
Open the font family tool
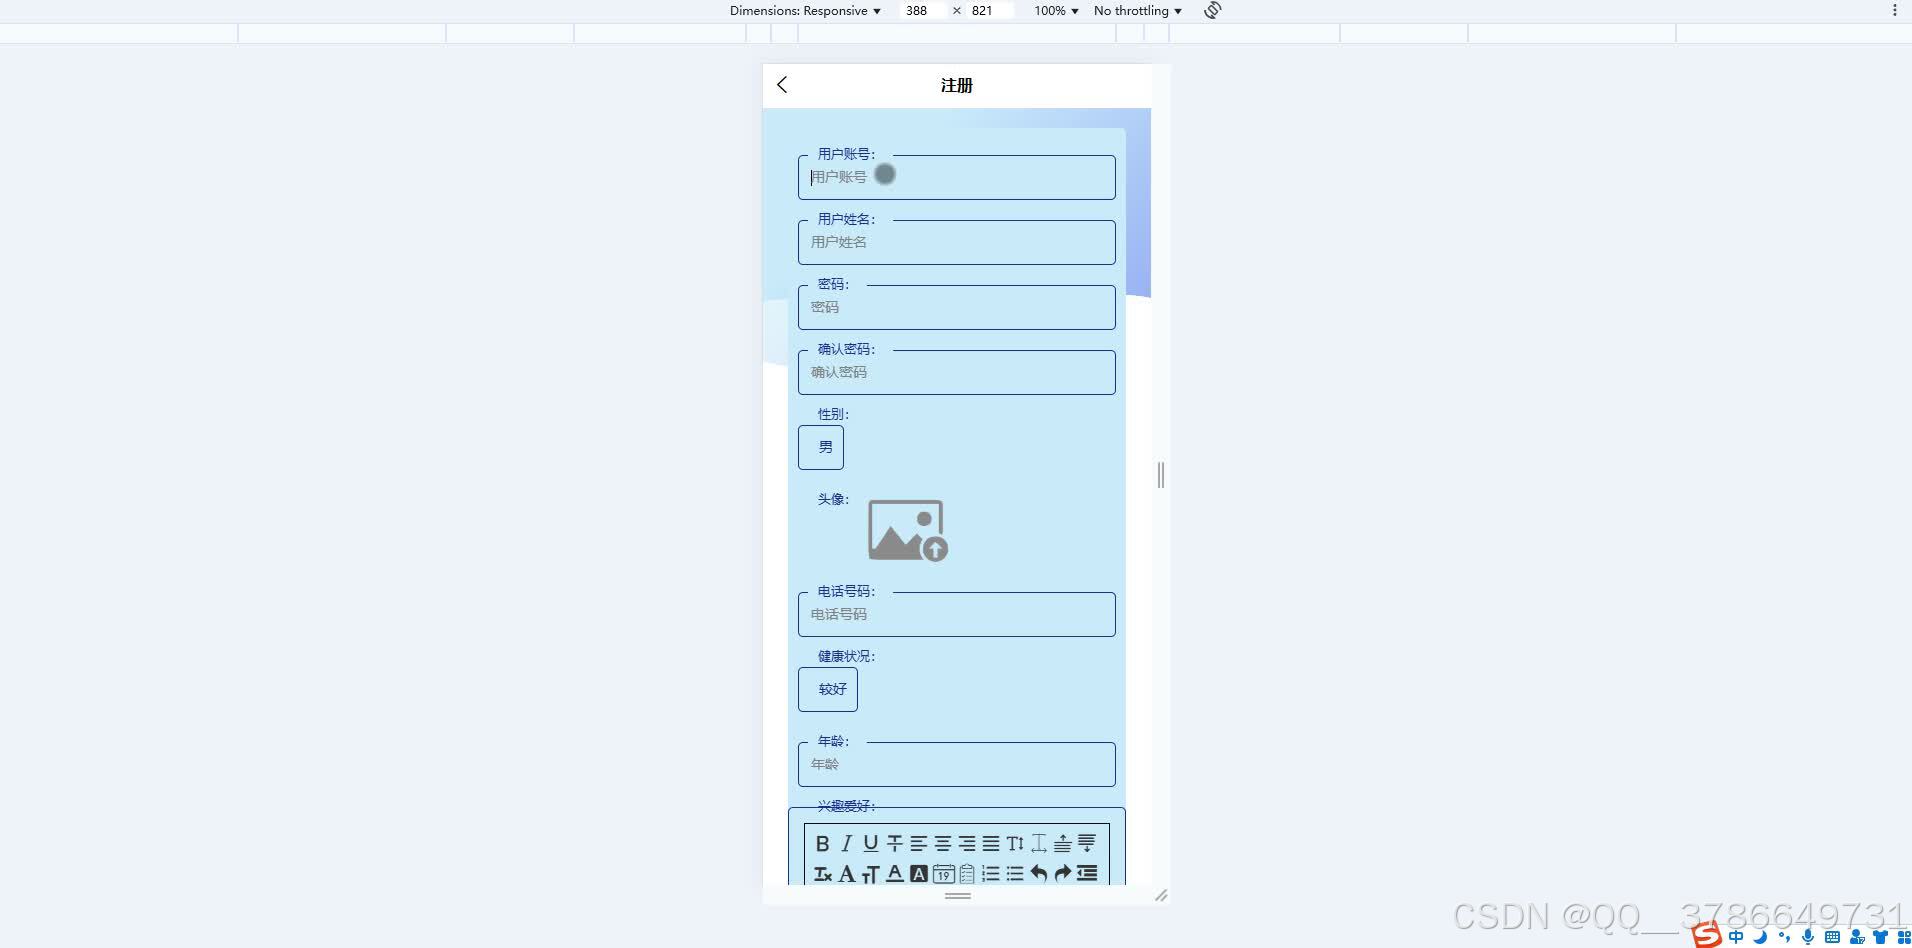coord(846,874)
